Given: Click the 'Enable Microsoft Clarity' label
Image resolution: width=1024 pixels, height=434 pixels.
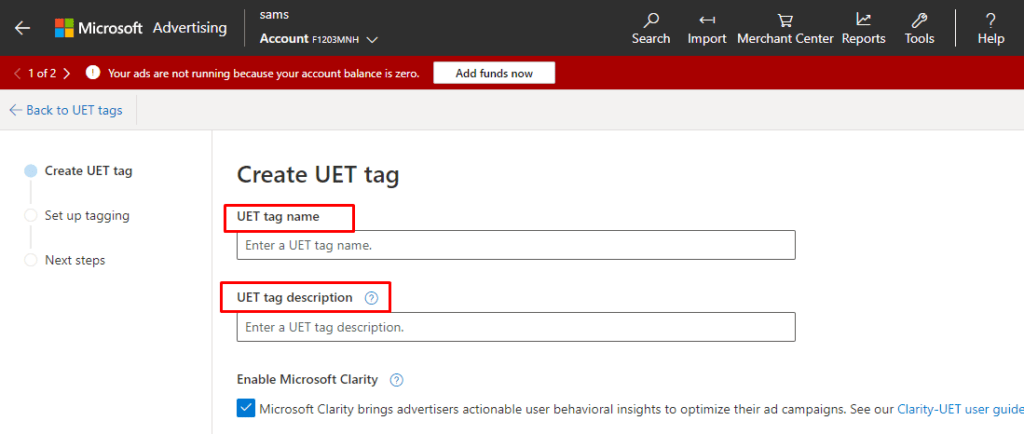Looking at the screenshot, I should tap(307, 379).
